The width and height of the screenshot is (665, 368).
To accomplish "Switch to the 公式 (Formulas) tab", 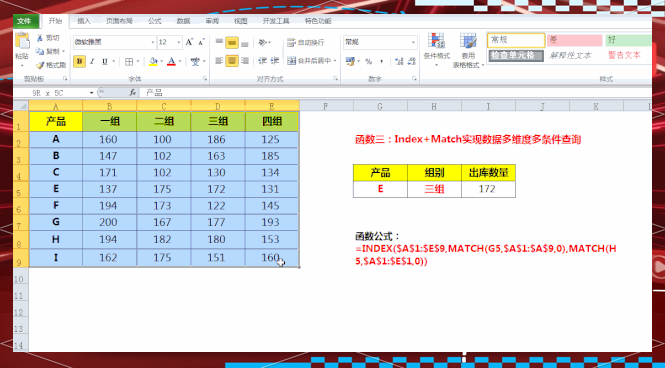I will click(154, 21).
